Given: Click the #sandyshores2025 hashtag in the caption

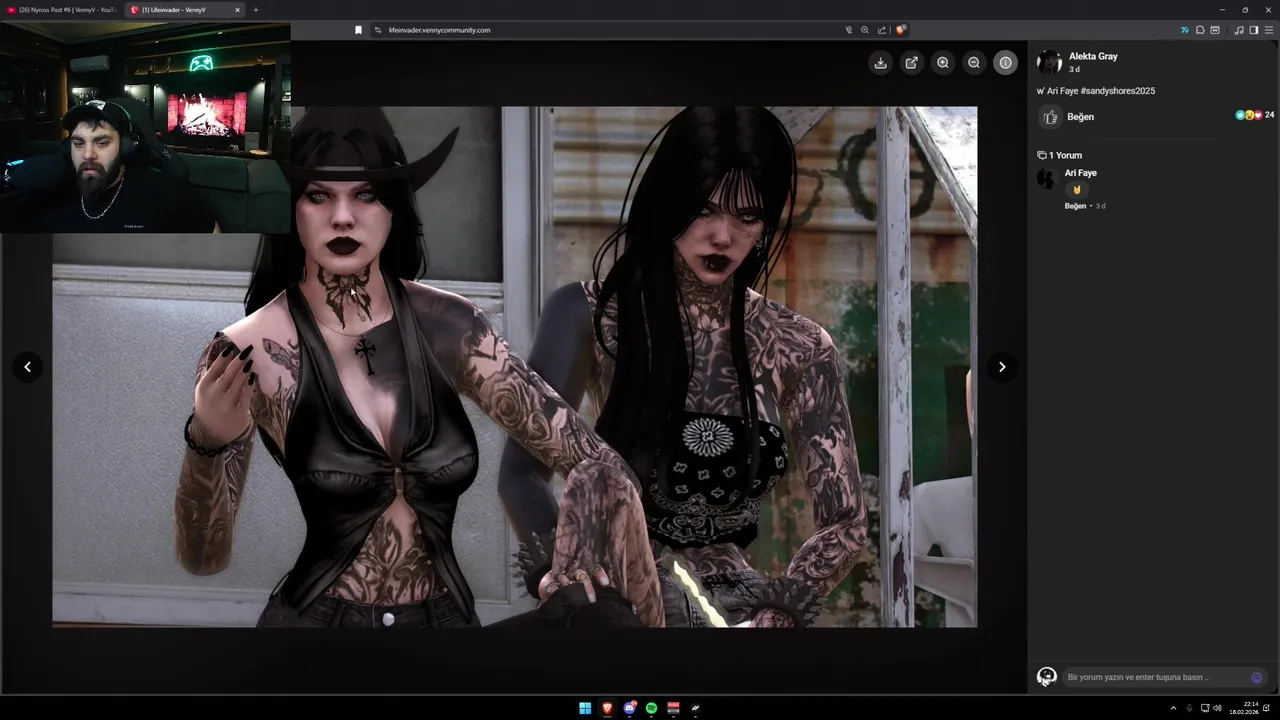Looking at the screenshot, I should point(1118,91).
